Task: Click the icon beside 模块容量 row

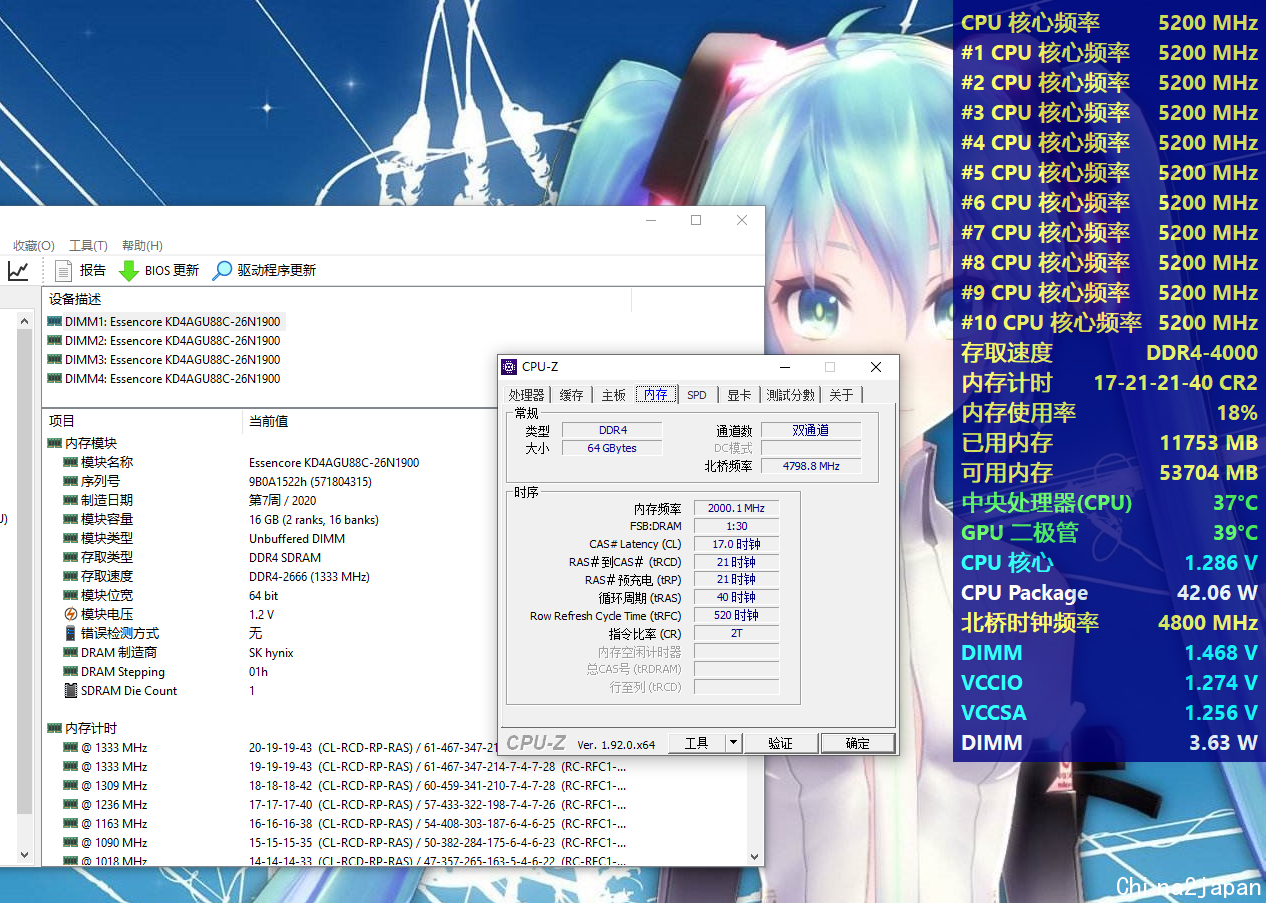Action: (70, 519)
